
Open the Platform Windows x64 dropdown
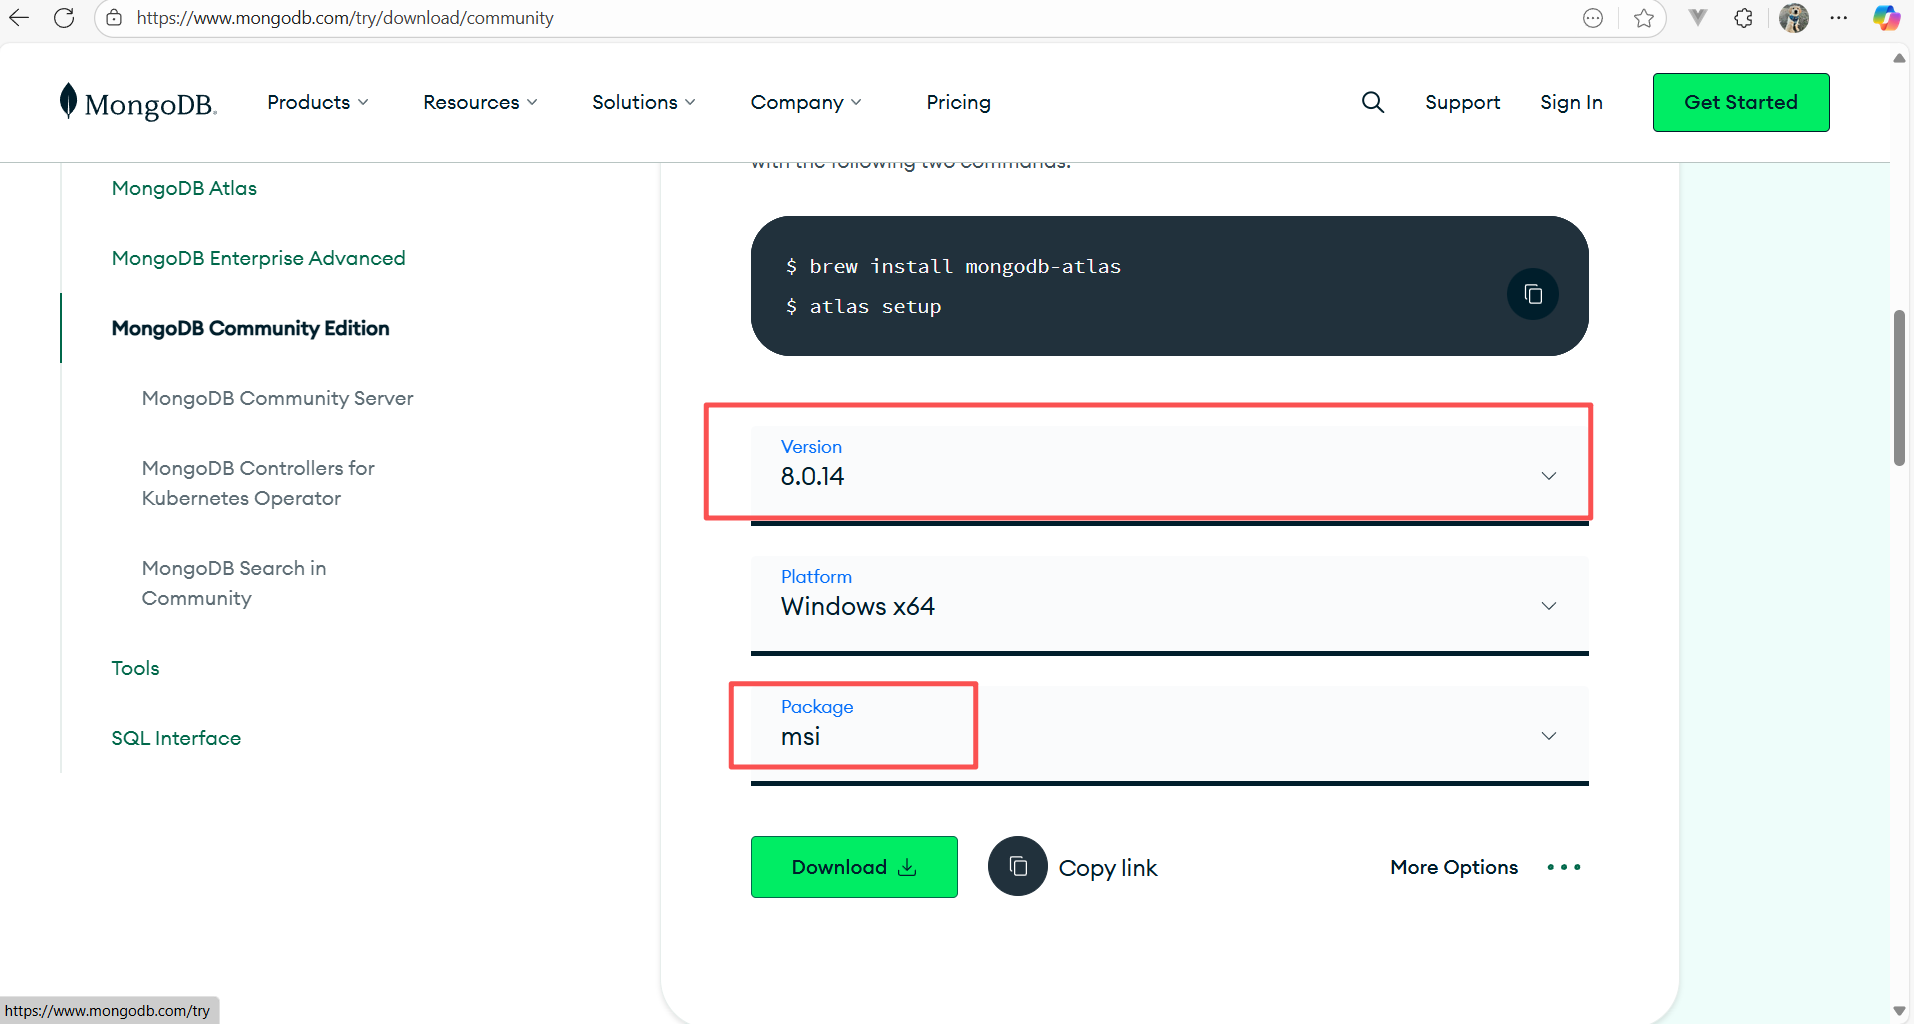tap(1548, 605)
